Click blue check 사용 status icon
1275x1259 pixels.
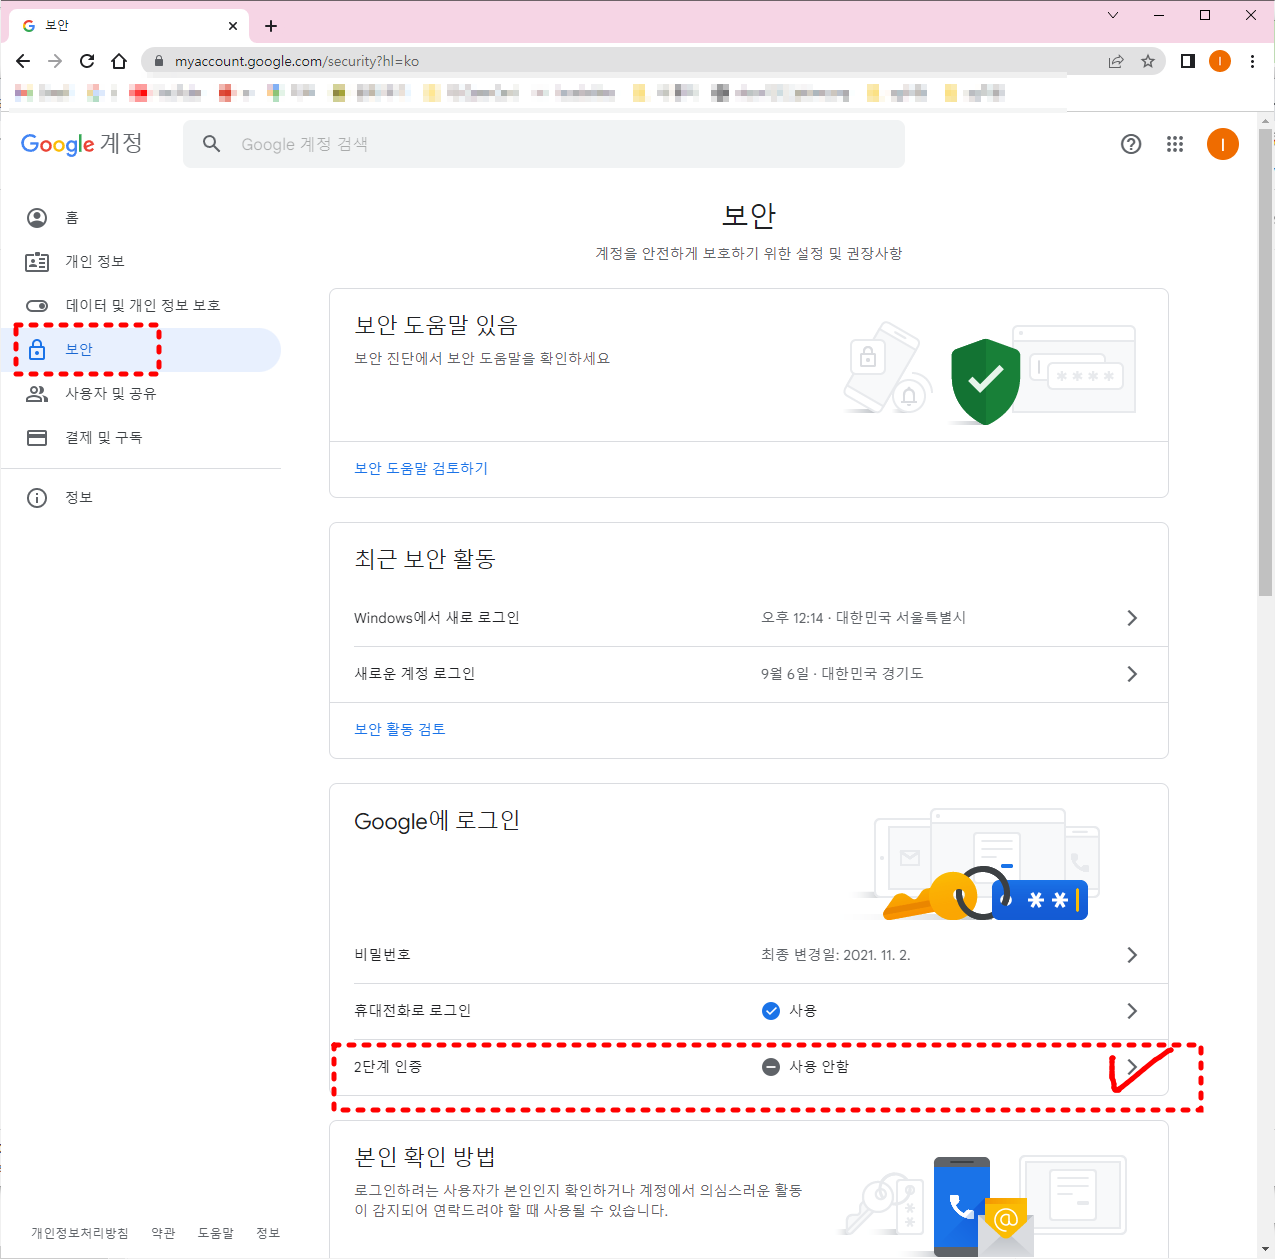coord(771,1011)
